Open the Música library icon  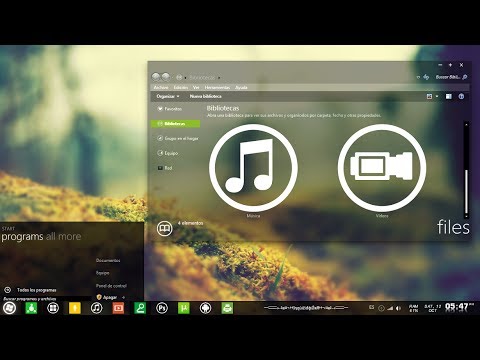pyautogui.click(x=253, y=168)
